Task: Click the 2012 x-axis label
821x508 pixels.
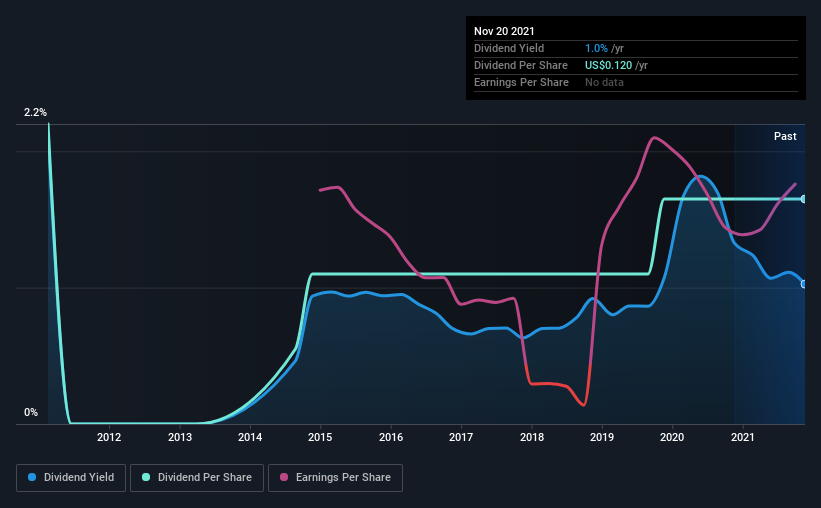Action: pos(109,437)
